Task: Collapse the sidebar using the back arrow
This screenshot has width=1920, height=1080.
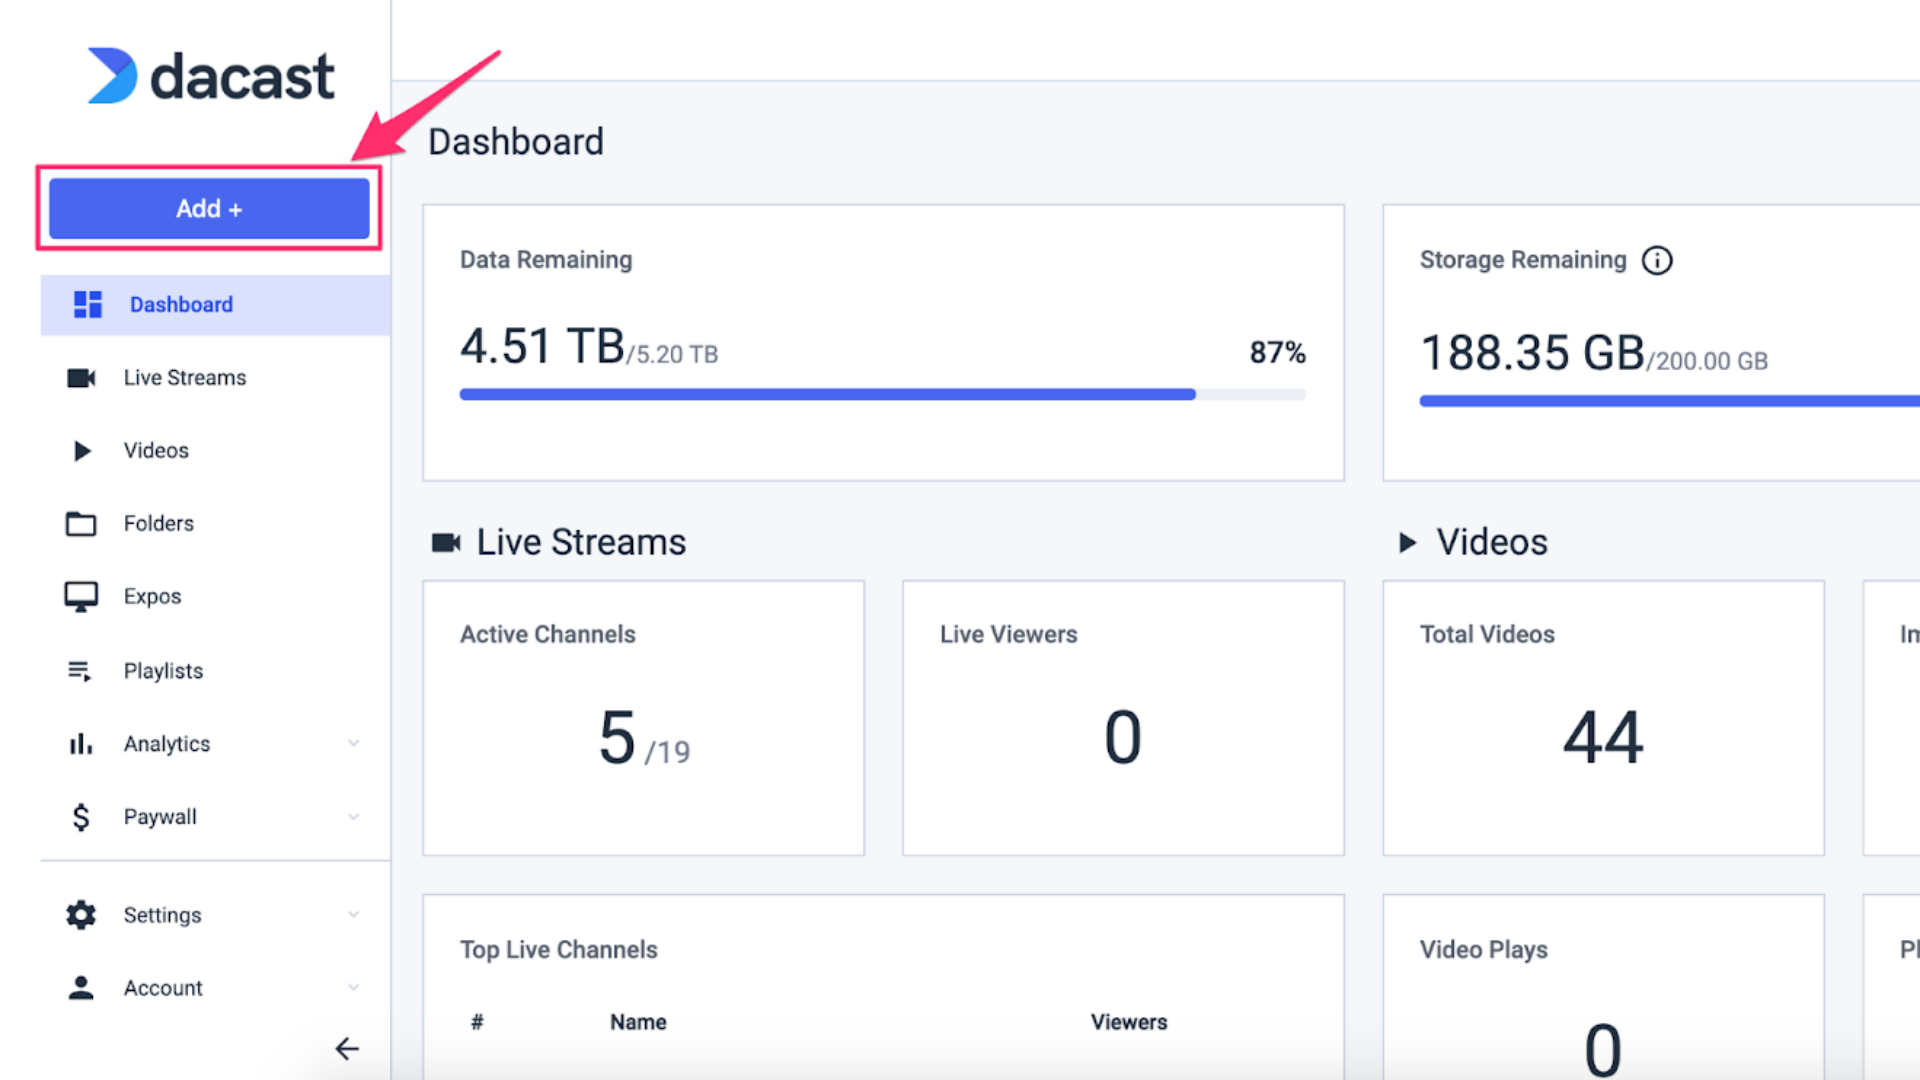Action: (347, 1049)
